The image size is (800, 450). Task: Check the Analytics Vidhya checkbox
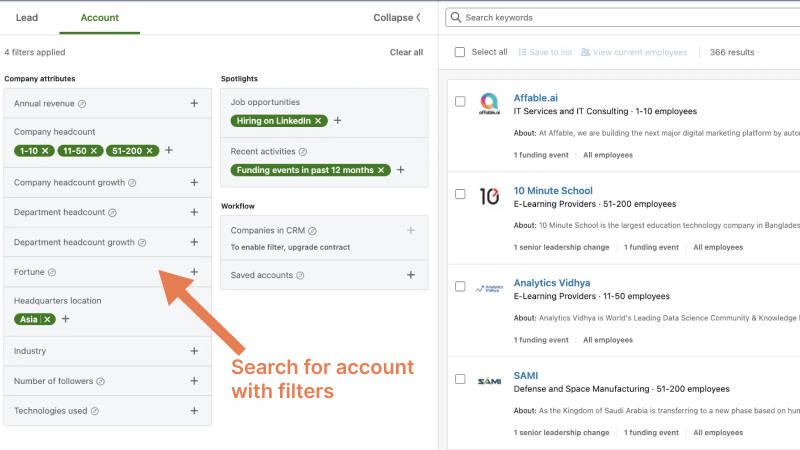coord(460,286)
